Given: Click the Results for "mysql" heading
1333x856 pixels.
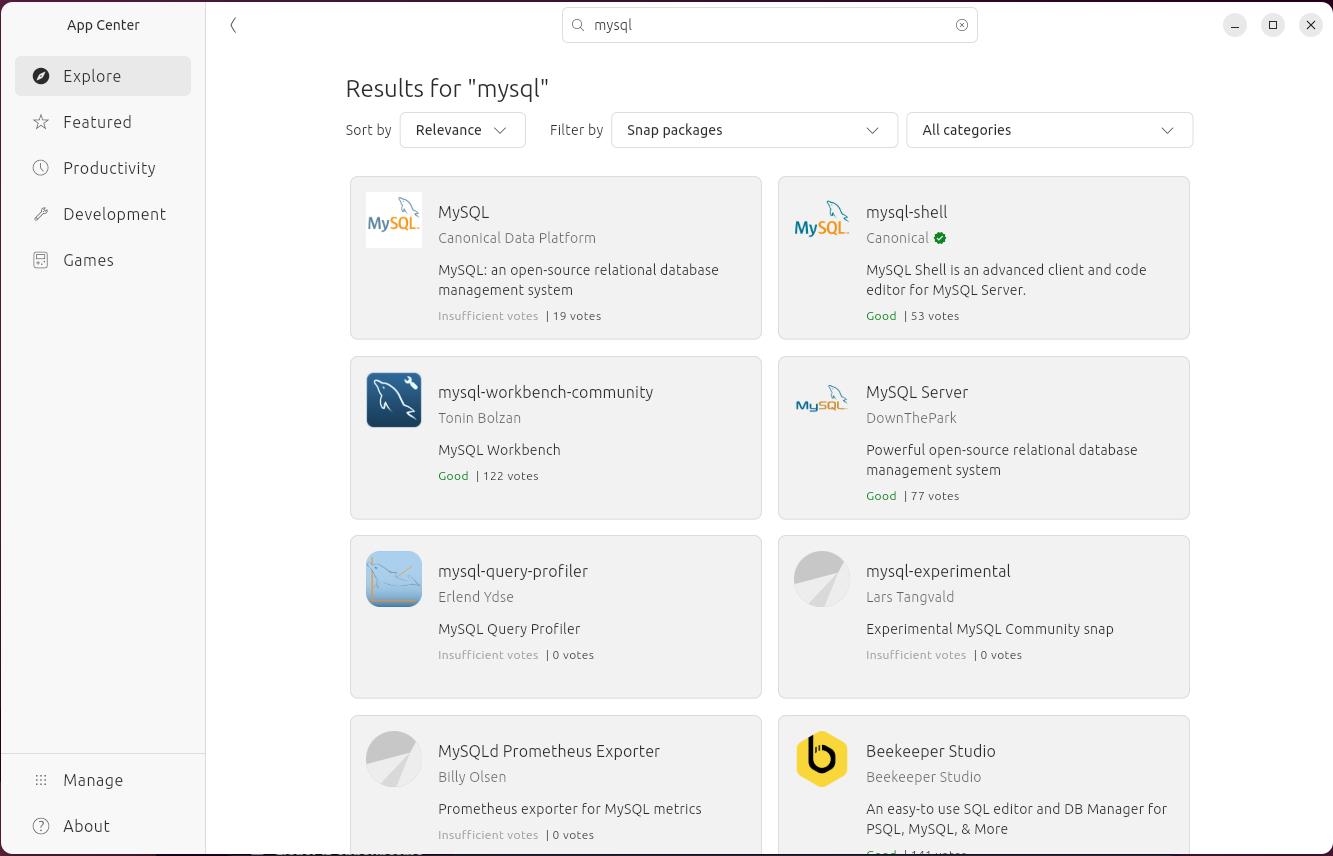Looking at the screenshot, I should coord(448,89).
